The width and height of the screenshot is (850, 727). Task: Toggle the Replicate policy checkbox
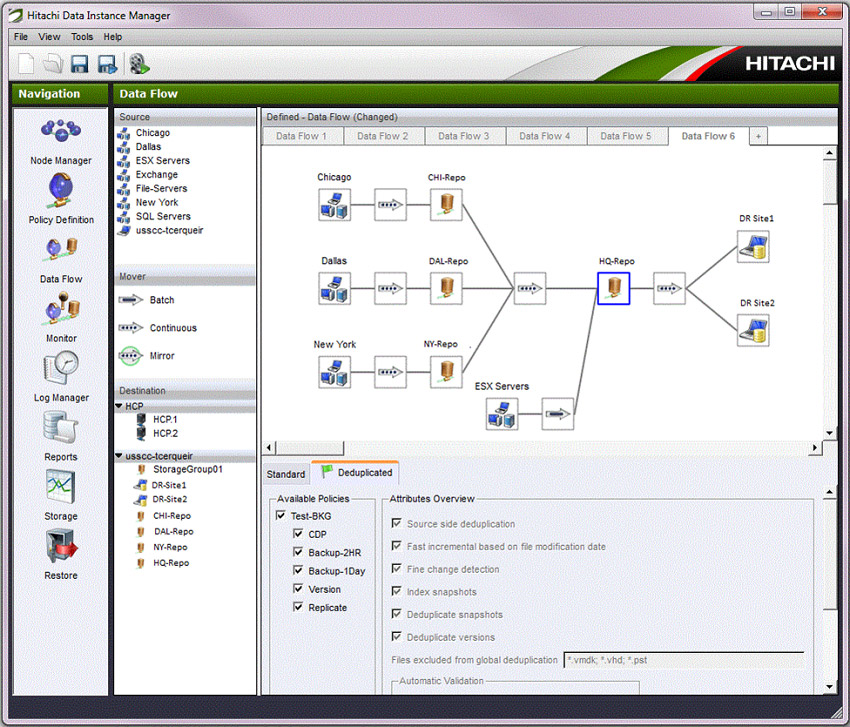(x=298, y=607)
